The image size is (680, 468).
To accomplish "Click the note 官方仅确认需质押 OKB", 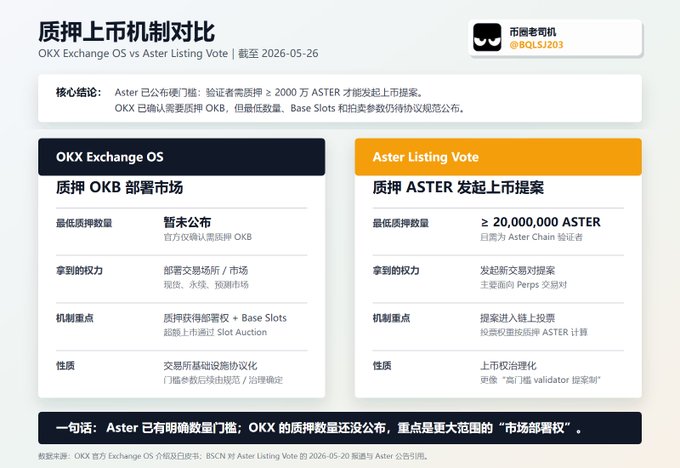I will pyautogui.click(x=207, y=237).
